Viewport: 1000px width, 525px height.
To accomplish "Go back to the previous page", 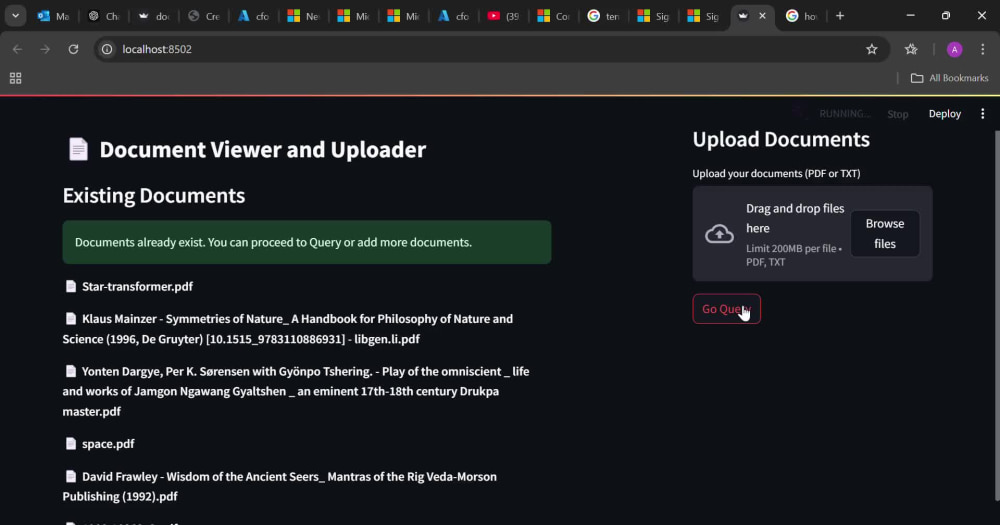I will click(x=17, y=49).
